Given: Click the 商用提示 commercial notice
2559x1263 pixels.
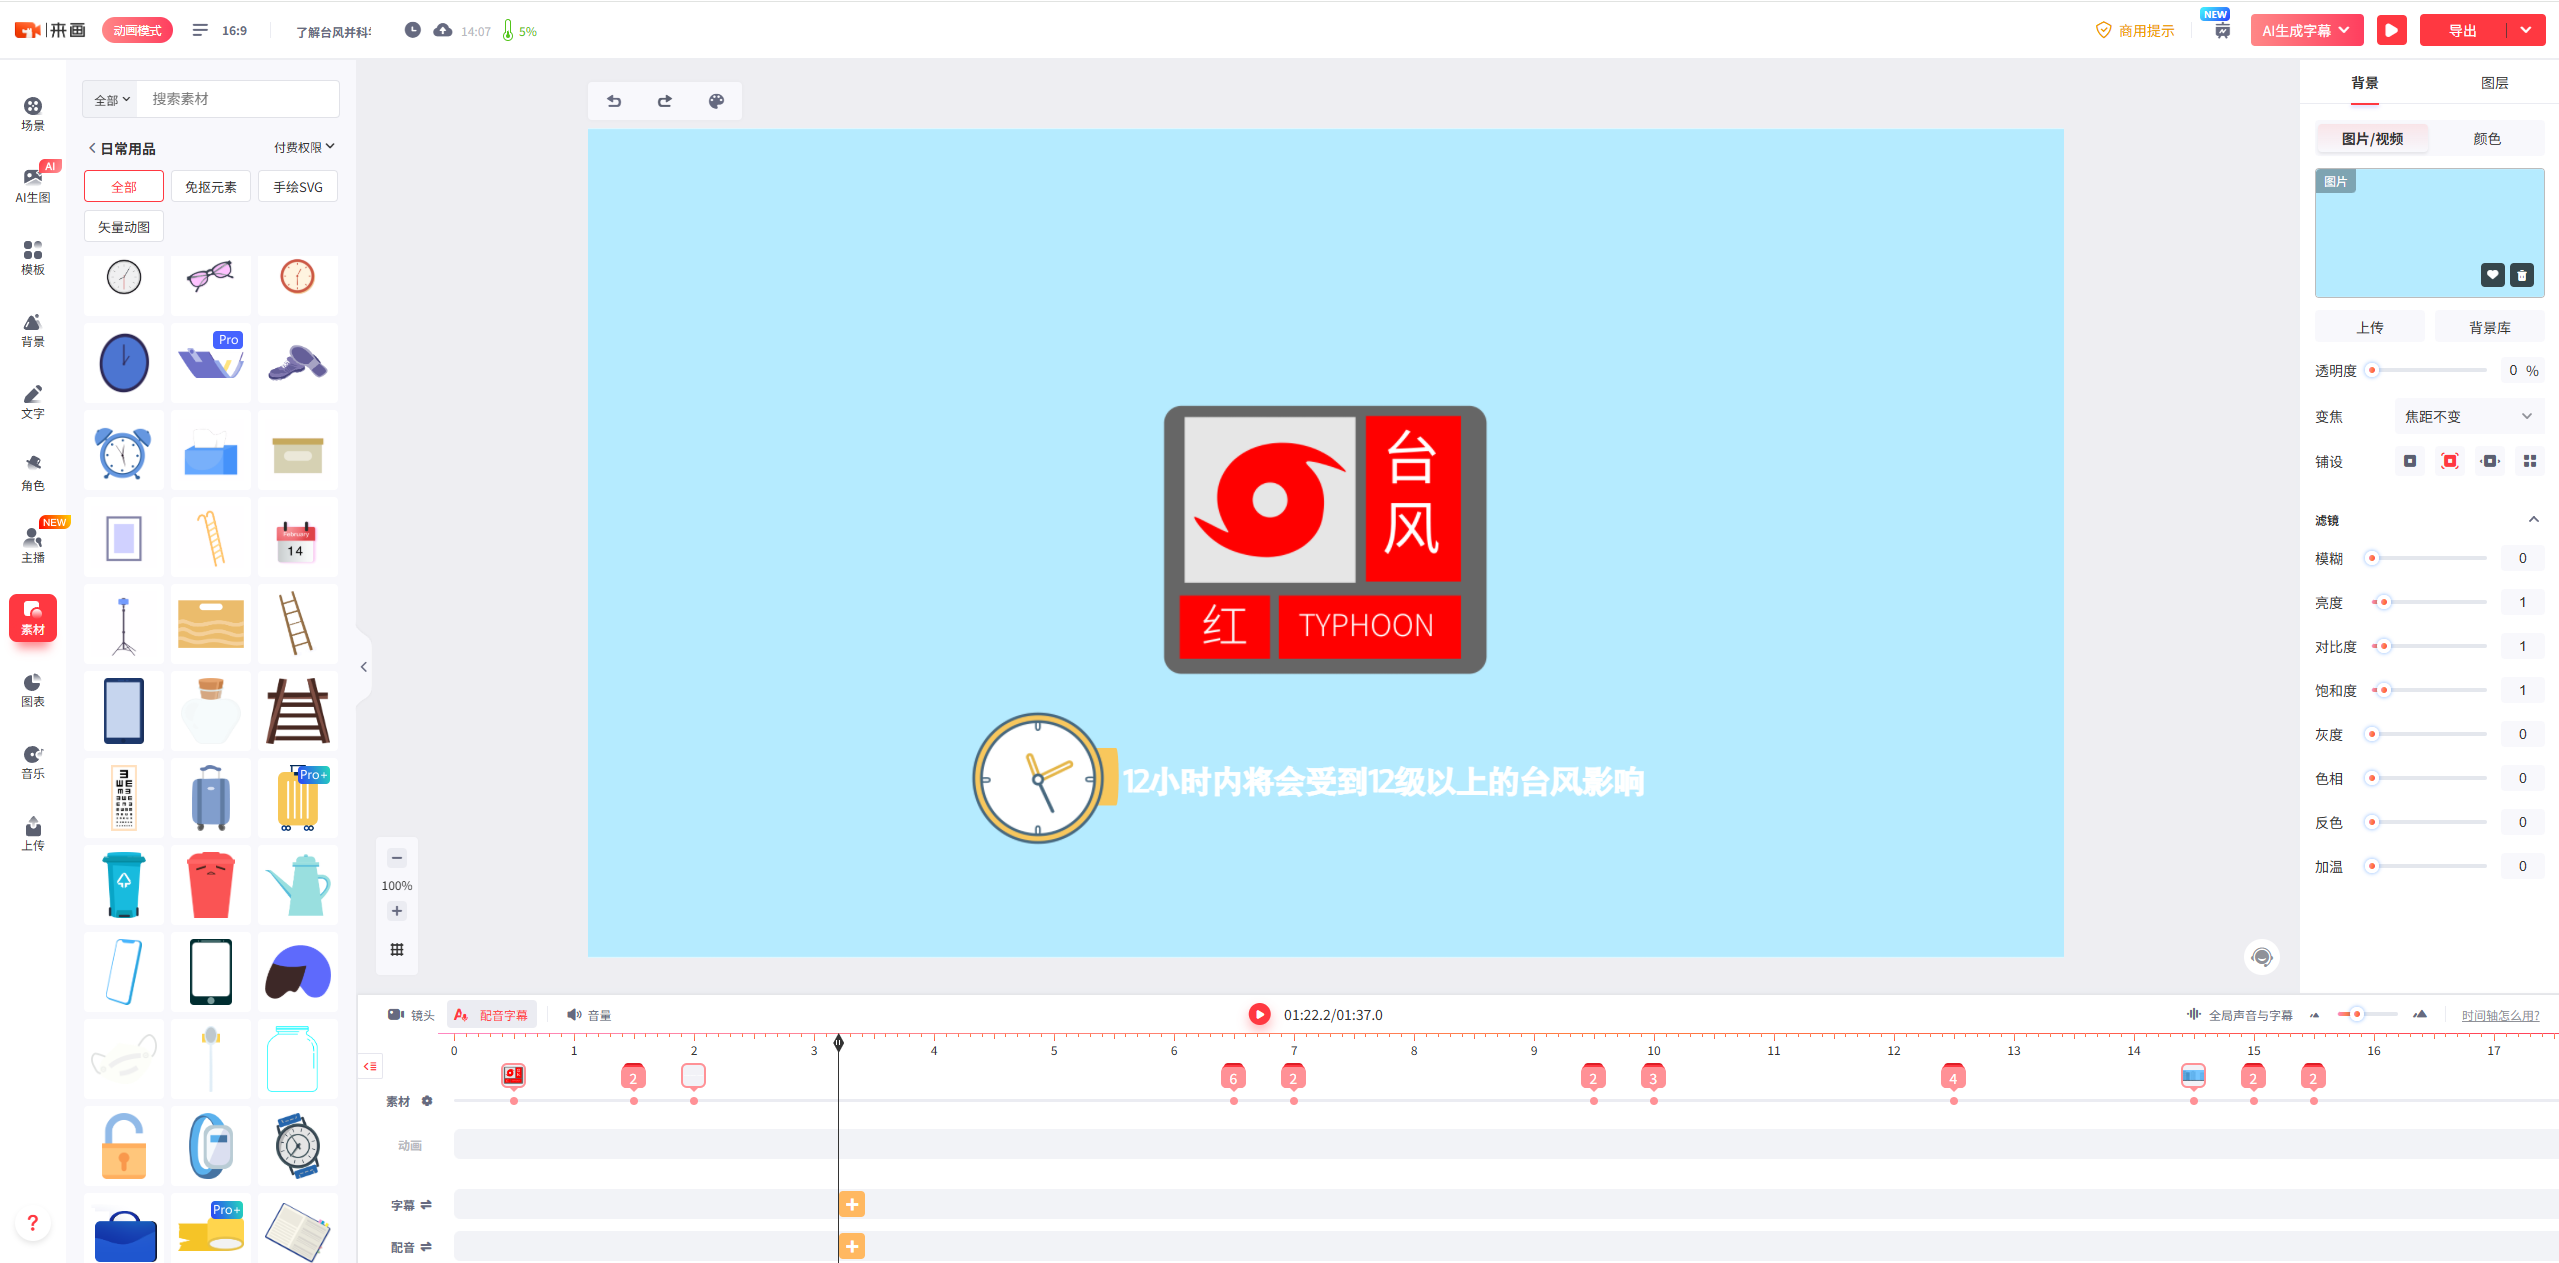Looking at the screenshot, I should click(2135, 30).
